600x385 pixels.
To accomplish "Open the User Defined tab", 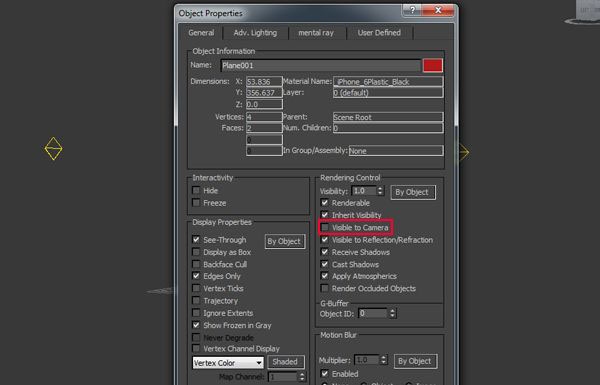I will click(379, 33).
